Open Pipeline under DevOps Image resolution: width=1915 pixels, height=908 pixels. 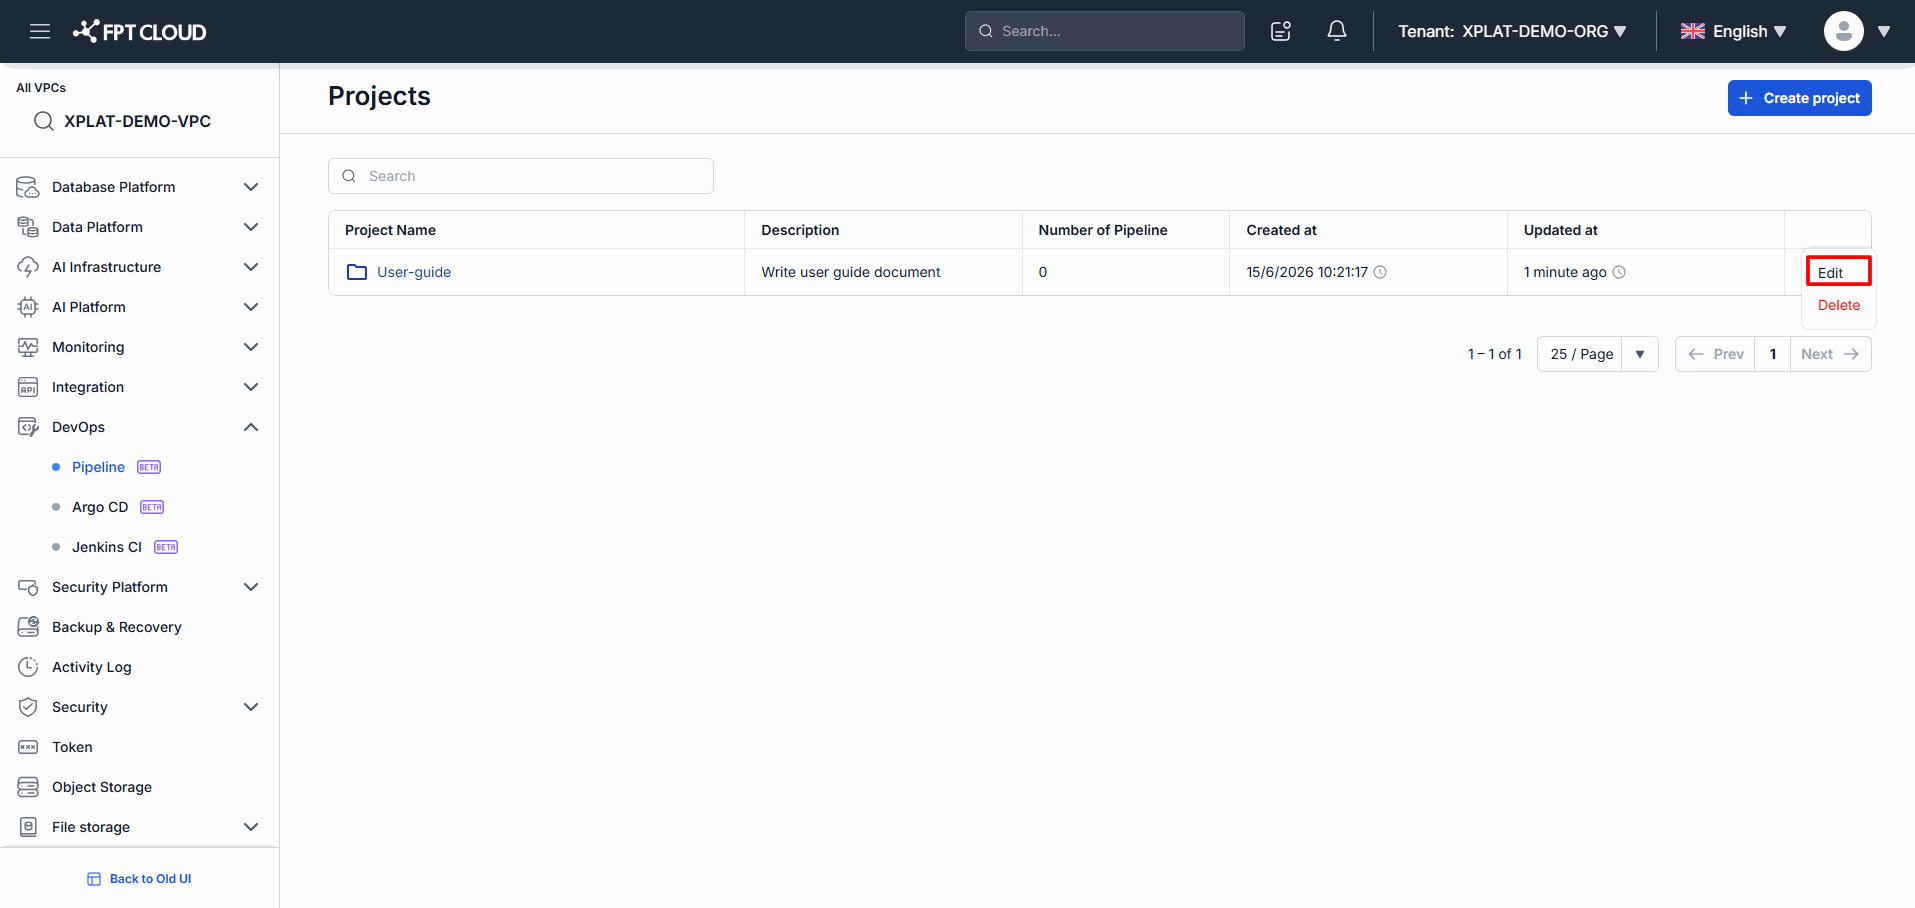(98, 467)
